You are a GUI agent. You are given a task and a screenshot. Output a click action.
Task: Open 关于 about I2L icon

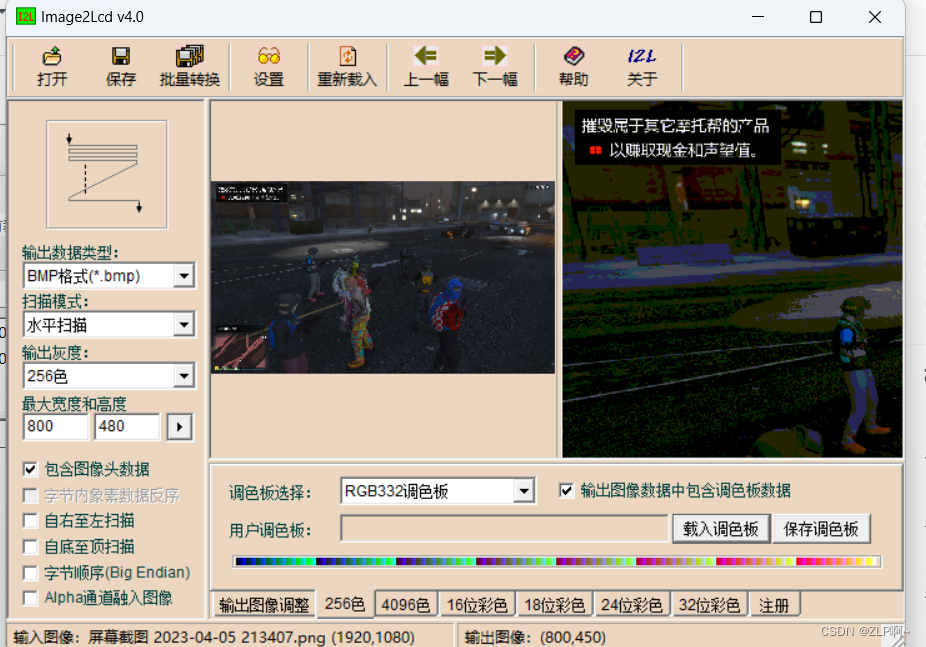tap(642, 66)
